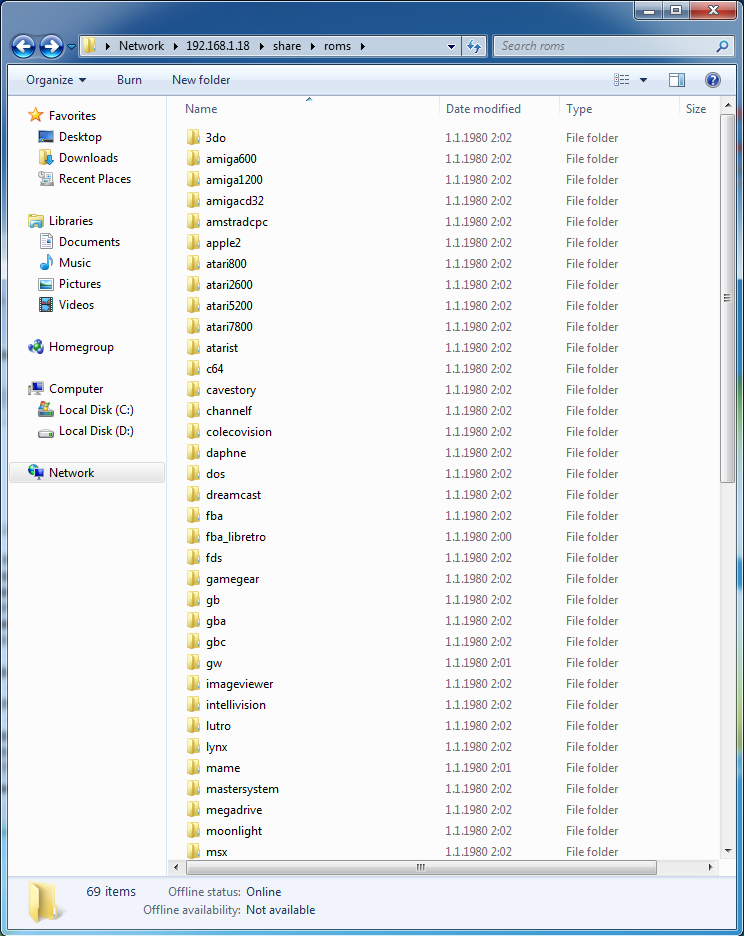Select the dreamcast folder icon
Viewport: 745px width, 936px height.
(x=193, y=494)
